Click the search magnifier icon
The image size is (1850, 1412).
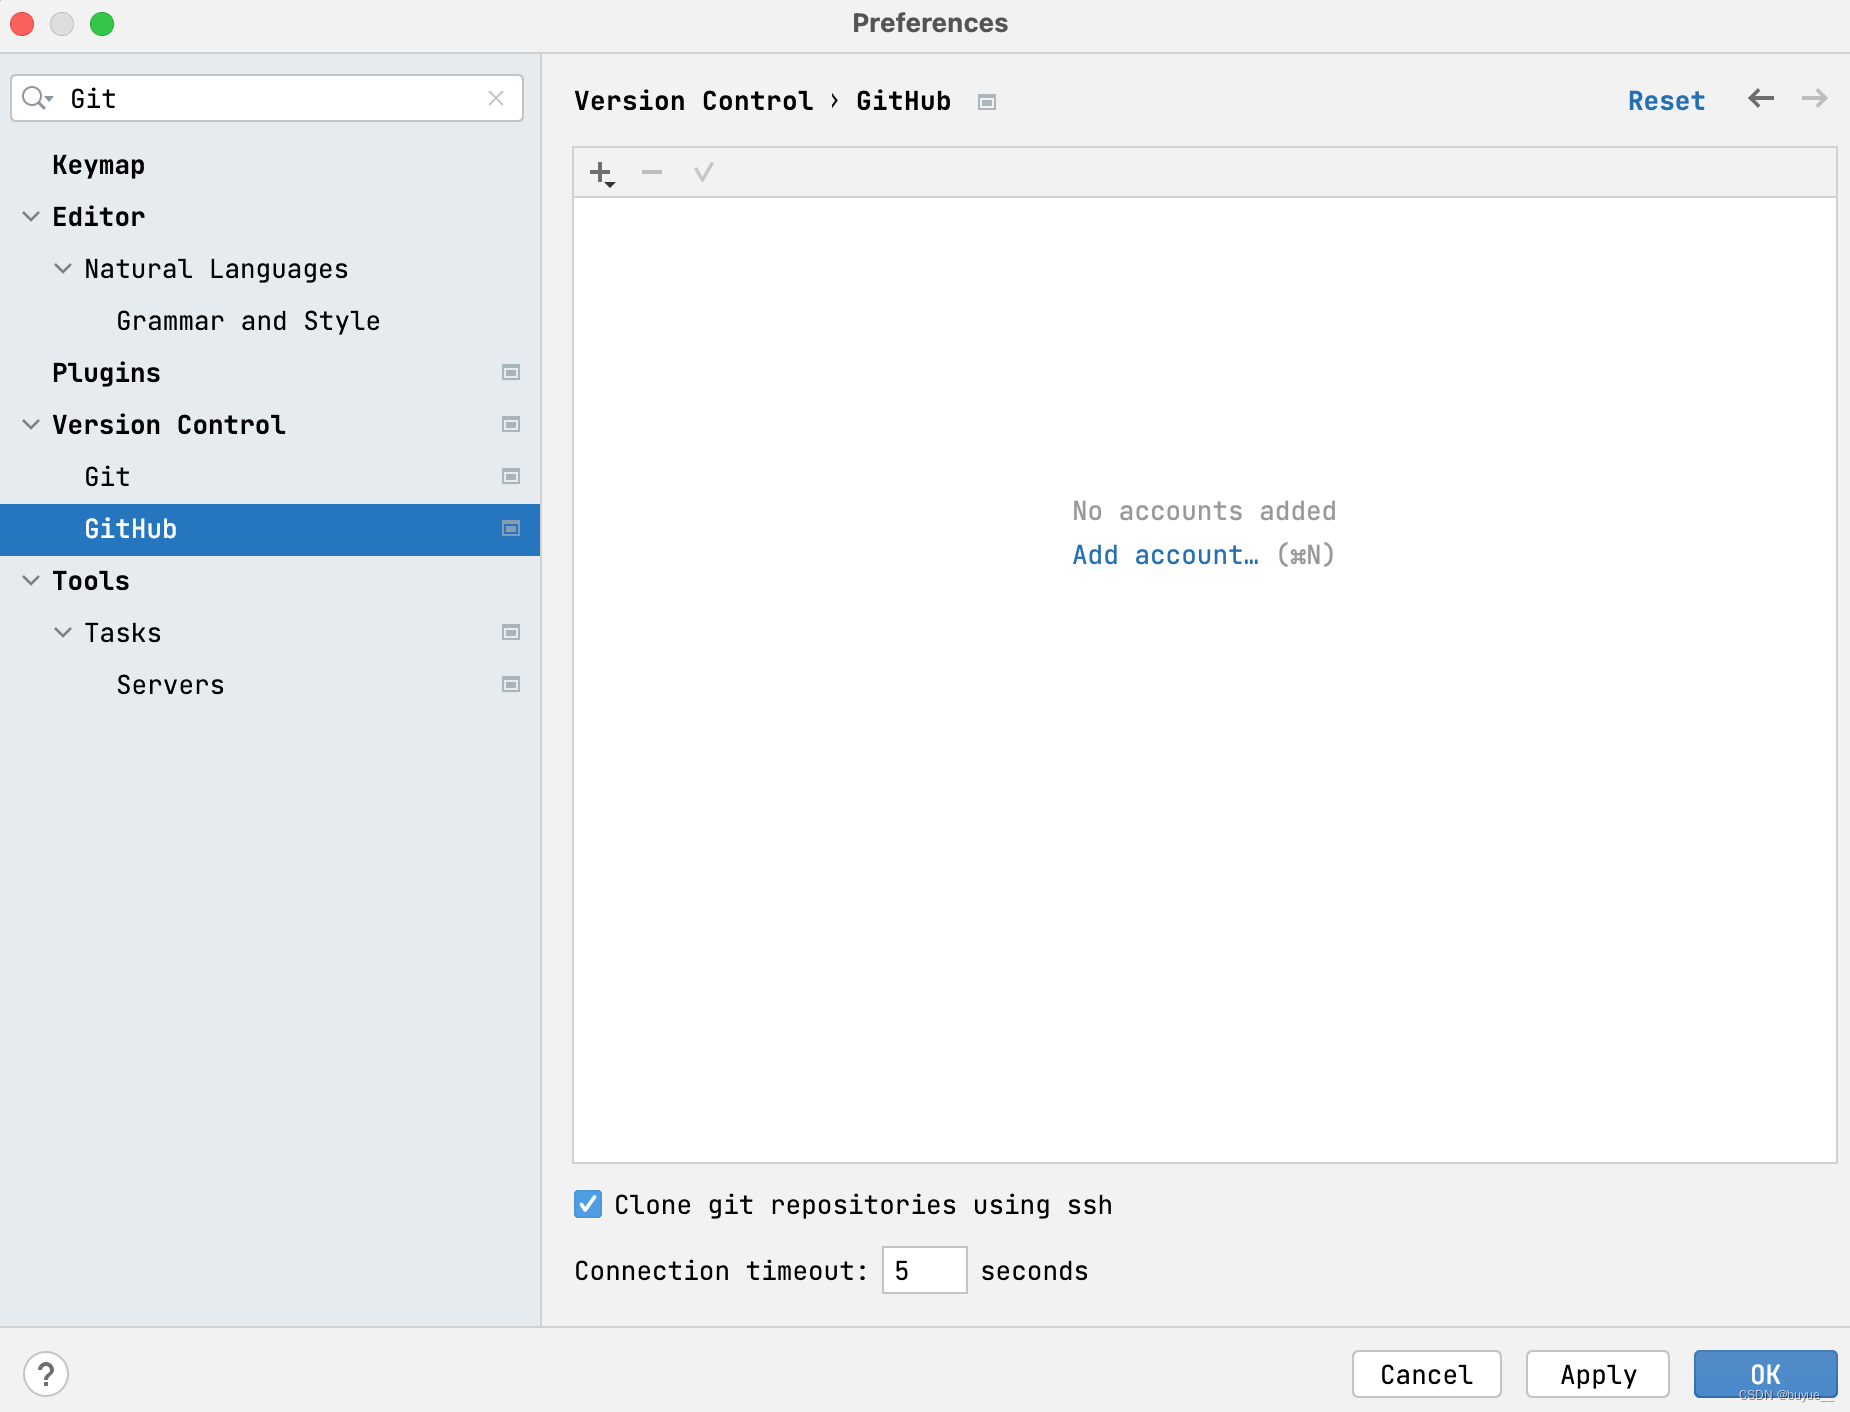[x=37, y=98]
